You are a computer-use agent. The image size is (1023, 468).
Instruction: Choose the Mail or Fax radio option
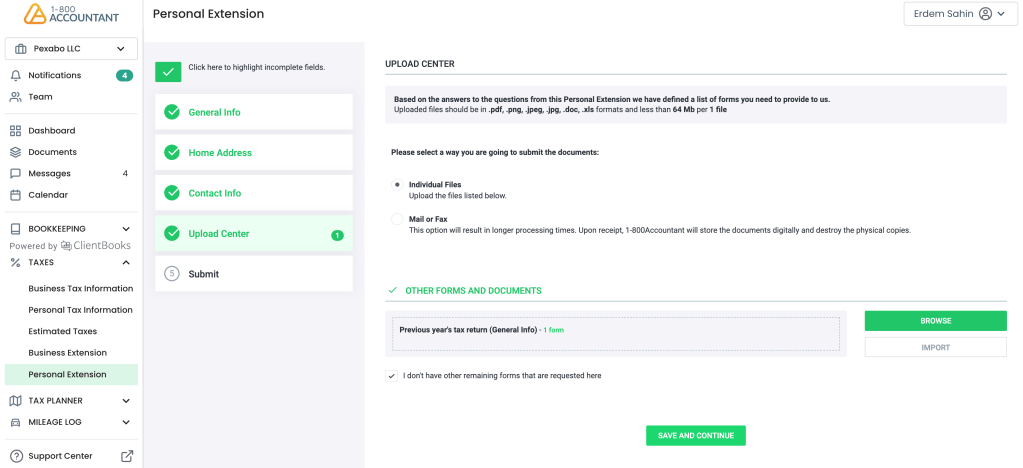click(397, 219)
